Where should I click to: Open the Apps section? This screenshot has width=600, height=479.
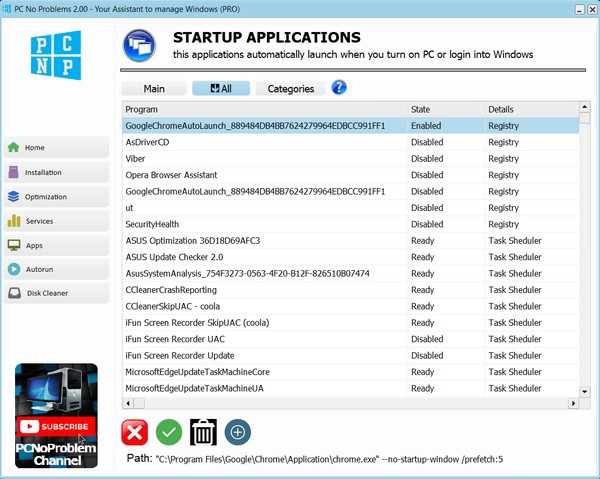(56, 246)
